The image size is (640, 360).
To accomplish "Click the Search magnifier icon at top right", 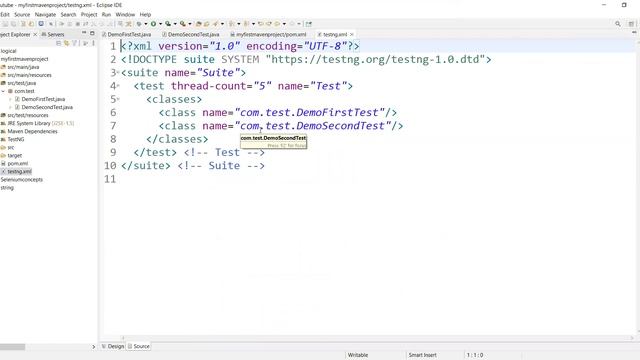I will coord(618,24).
